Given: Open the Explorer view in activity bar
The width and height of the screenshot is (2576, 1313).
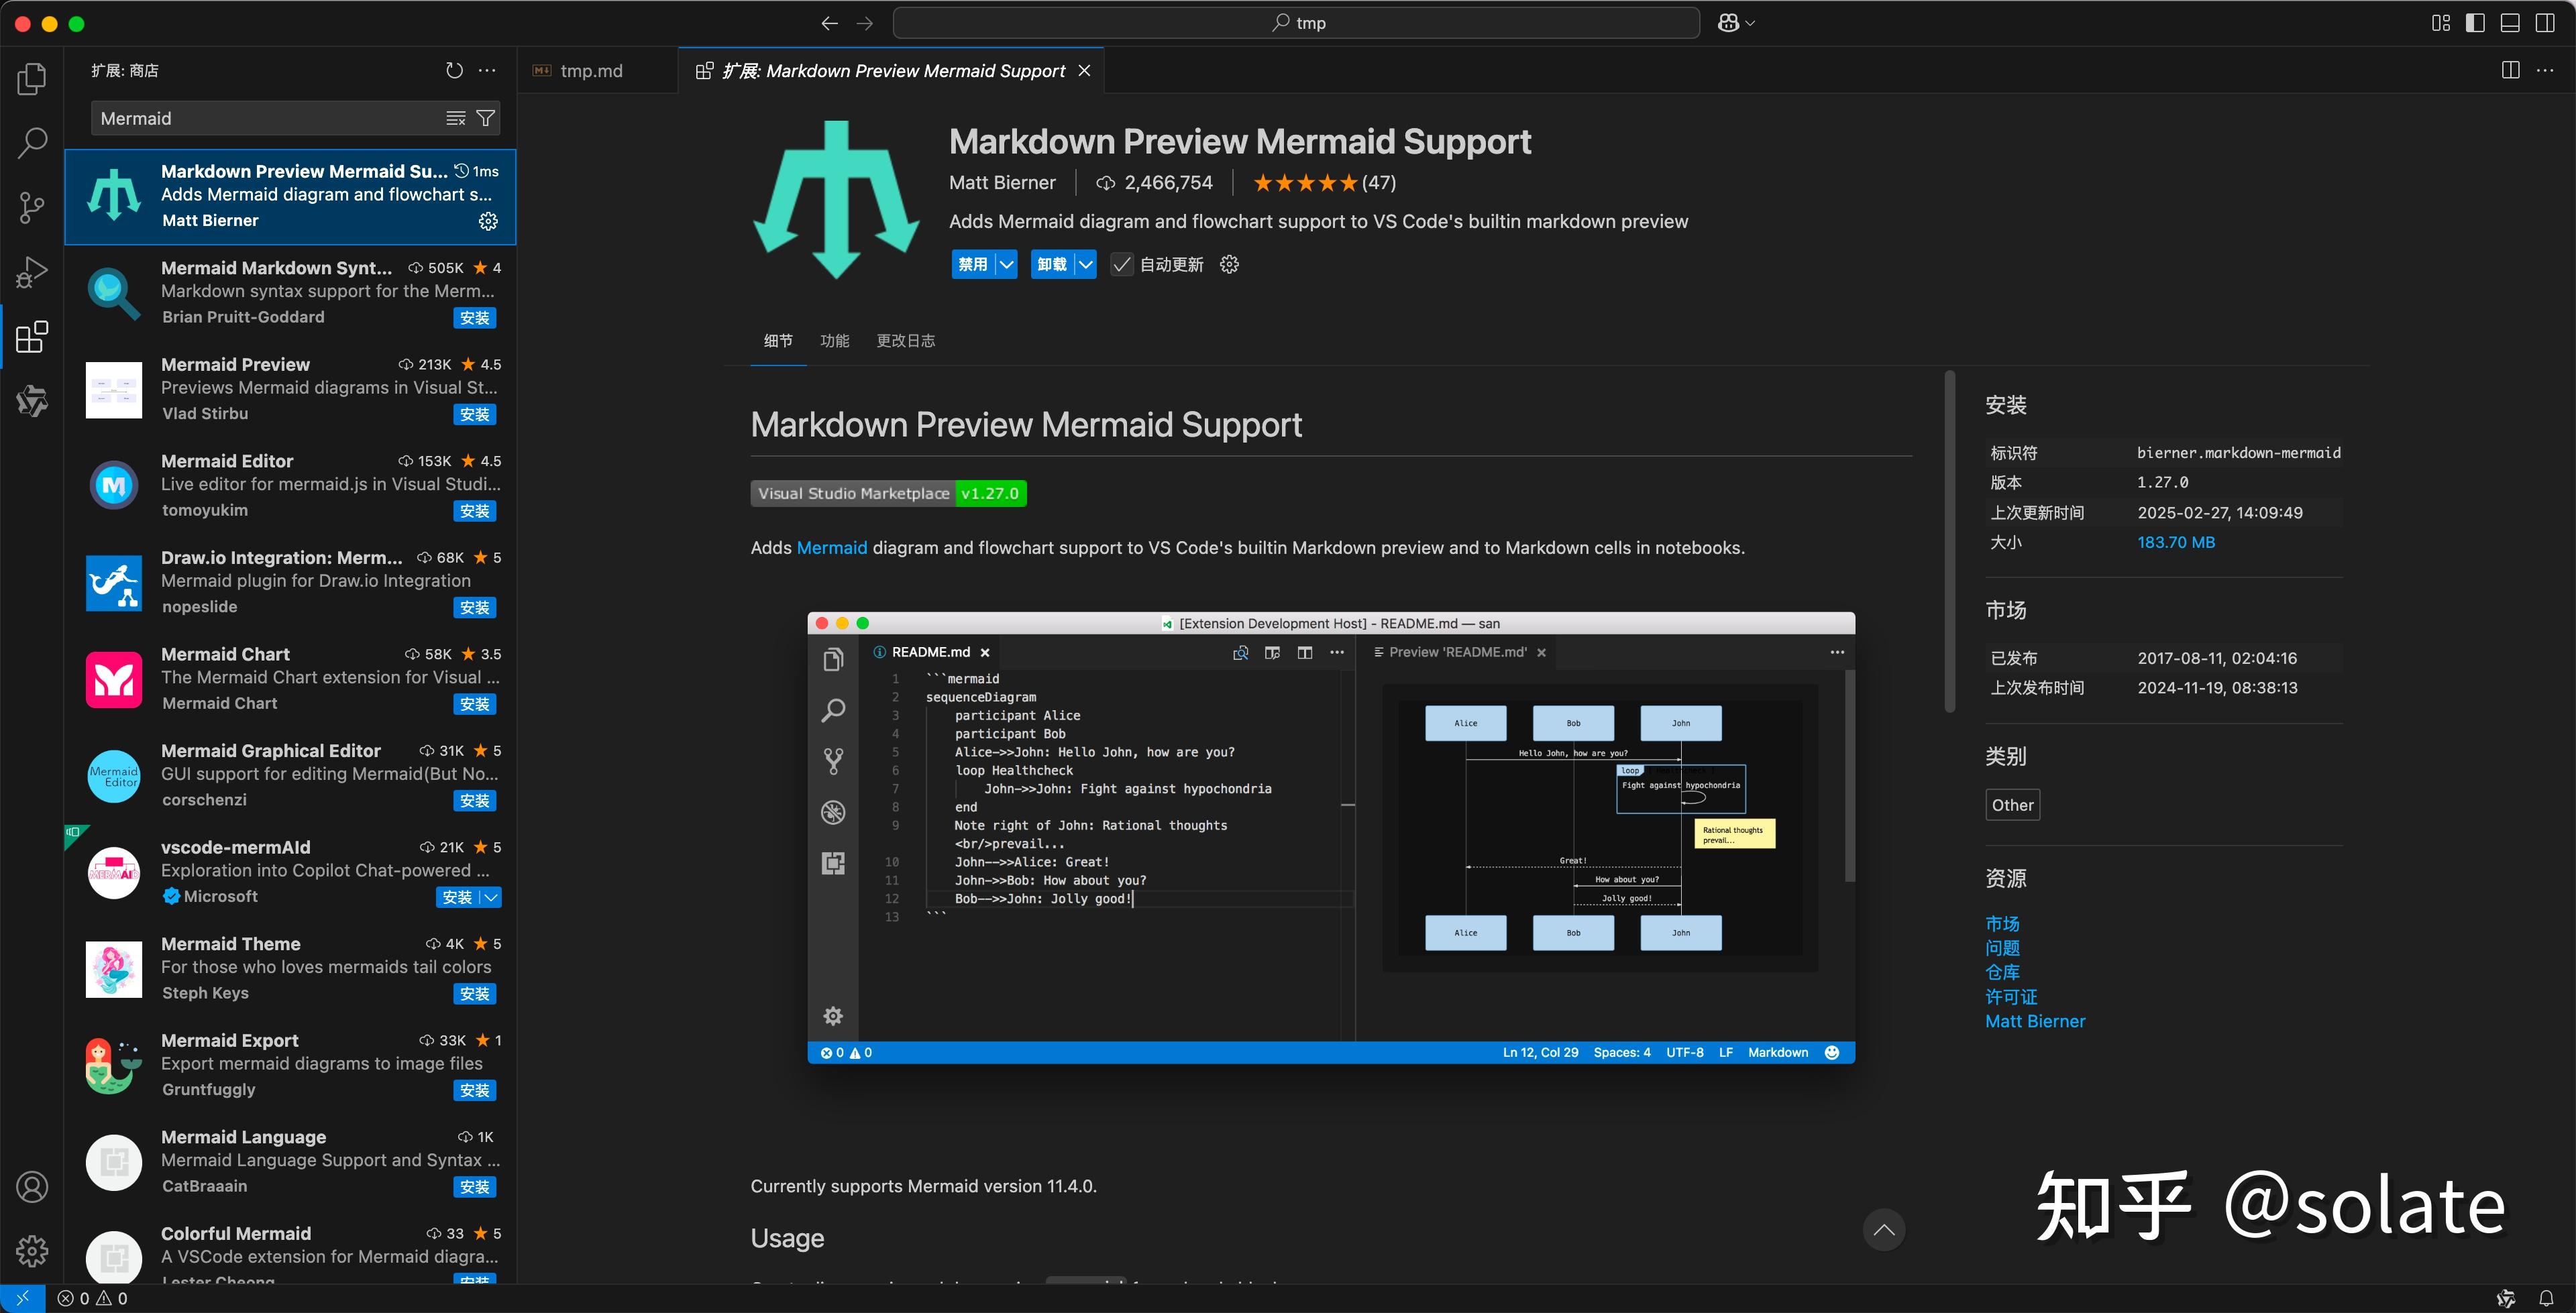Looking at the screenshot, I should [x=31, y=79].
